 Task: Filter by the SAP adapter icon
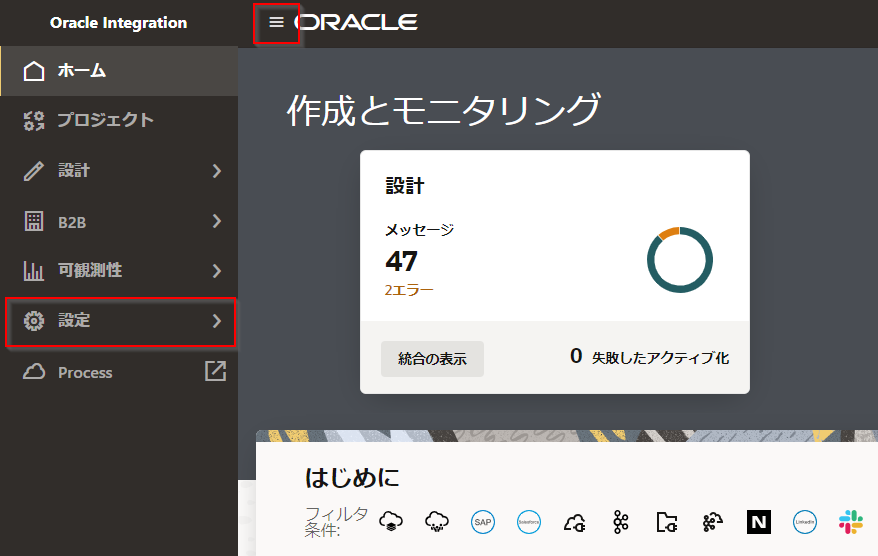pos(483,521)
